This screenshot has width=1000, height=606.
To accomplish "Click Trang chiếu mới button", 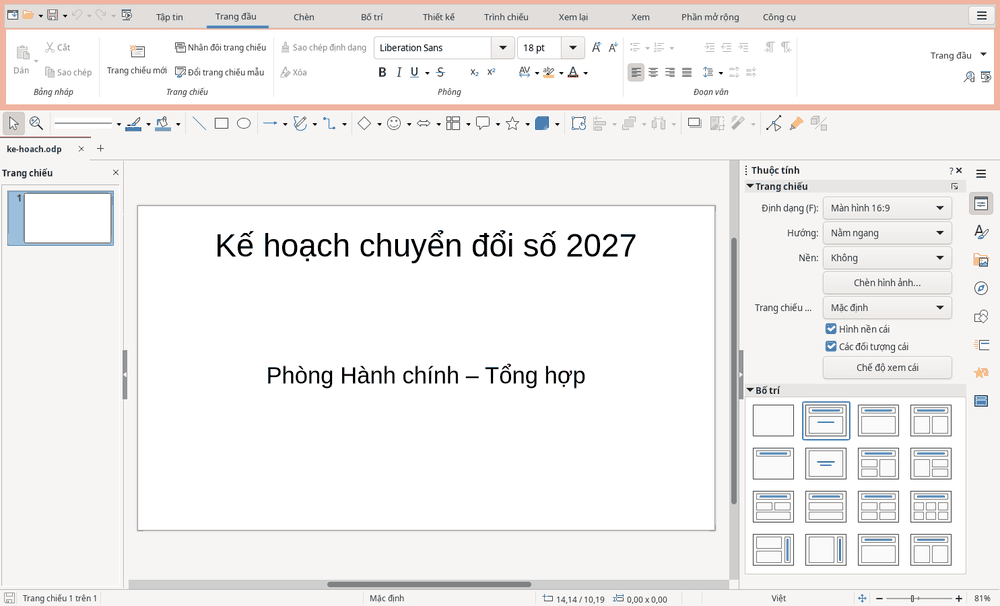I will pyautogui.click(x=136, y=60).
